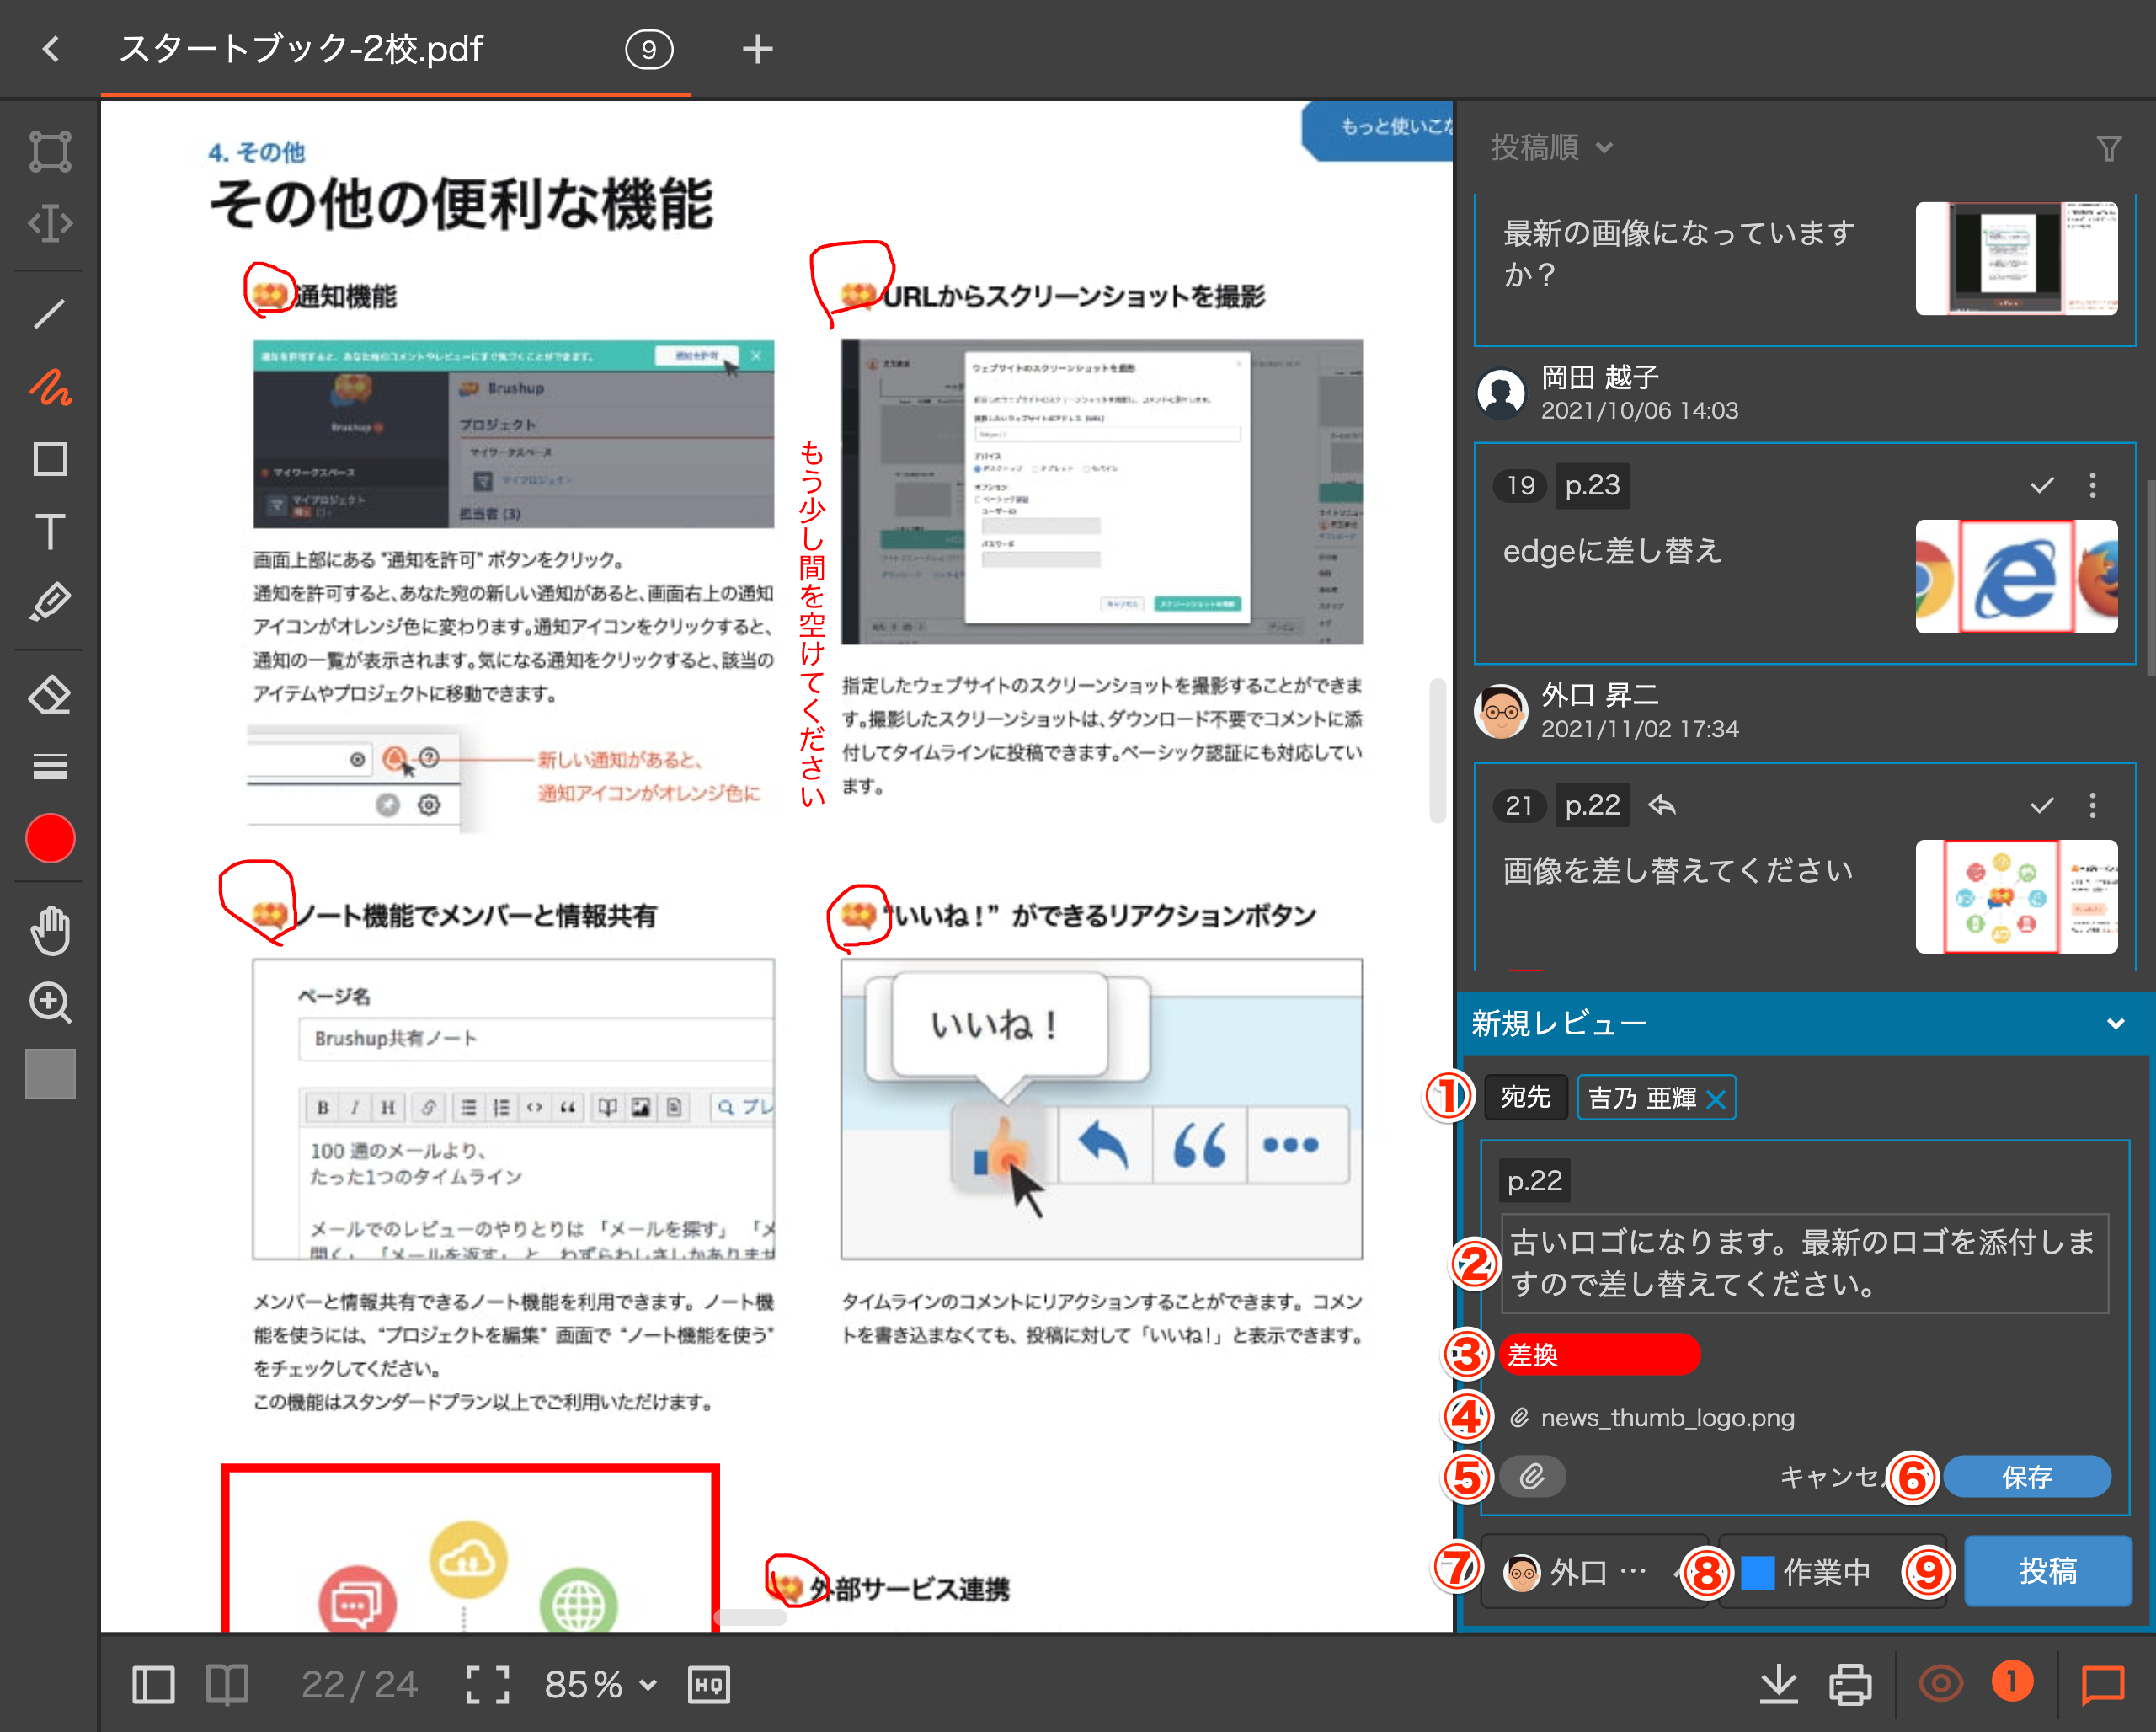Select the magnifier zoom tool
This screenshot has width=2156, height=1732.
50,1002
